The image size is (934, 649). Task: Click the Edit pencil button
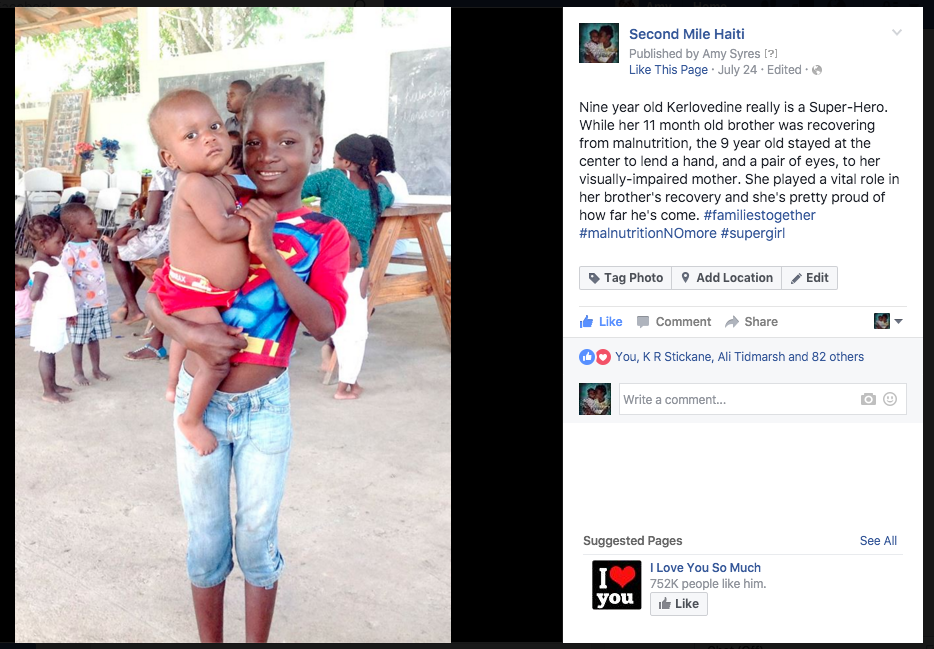[810, 278]
